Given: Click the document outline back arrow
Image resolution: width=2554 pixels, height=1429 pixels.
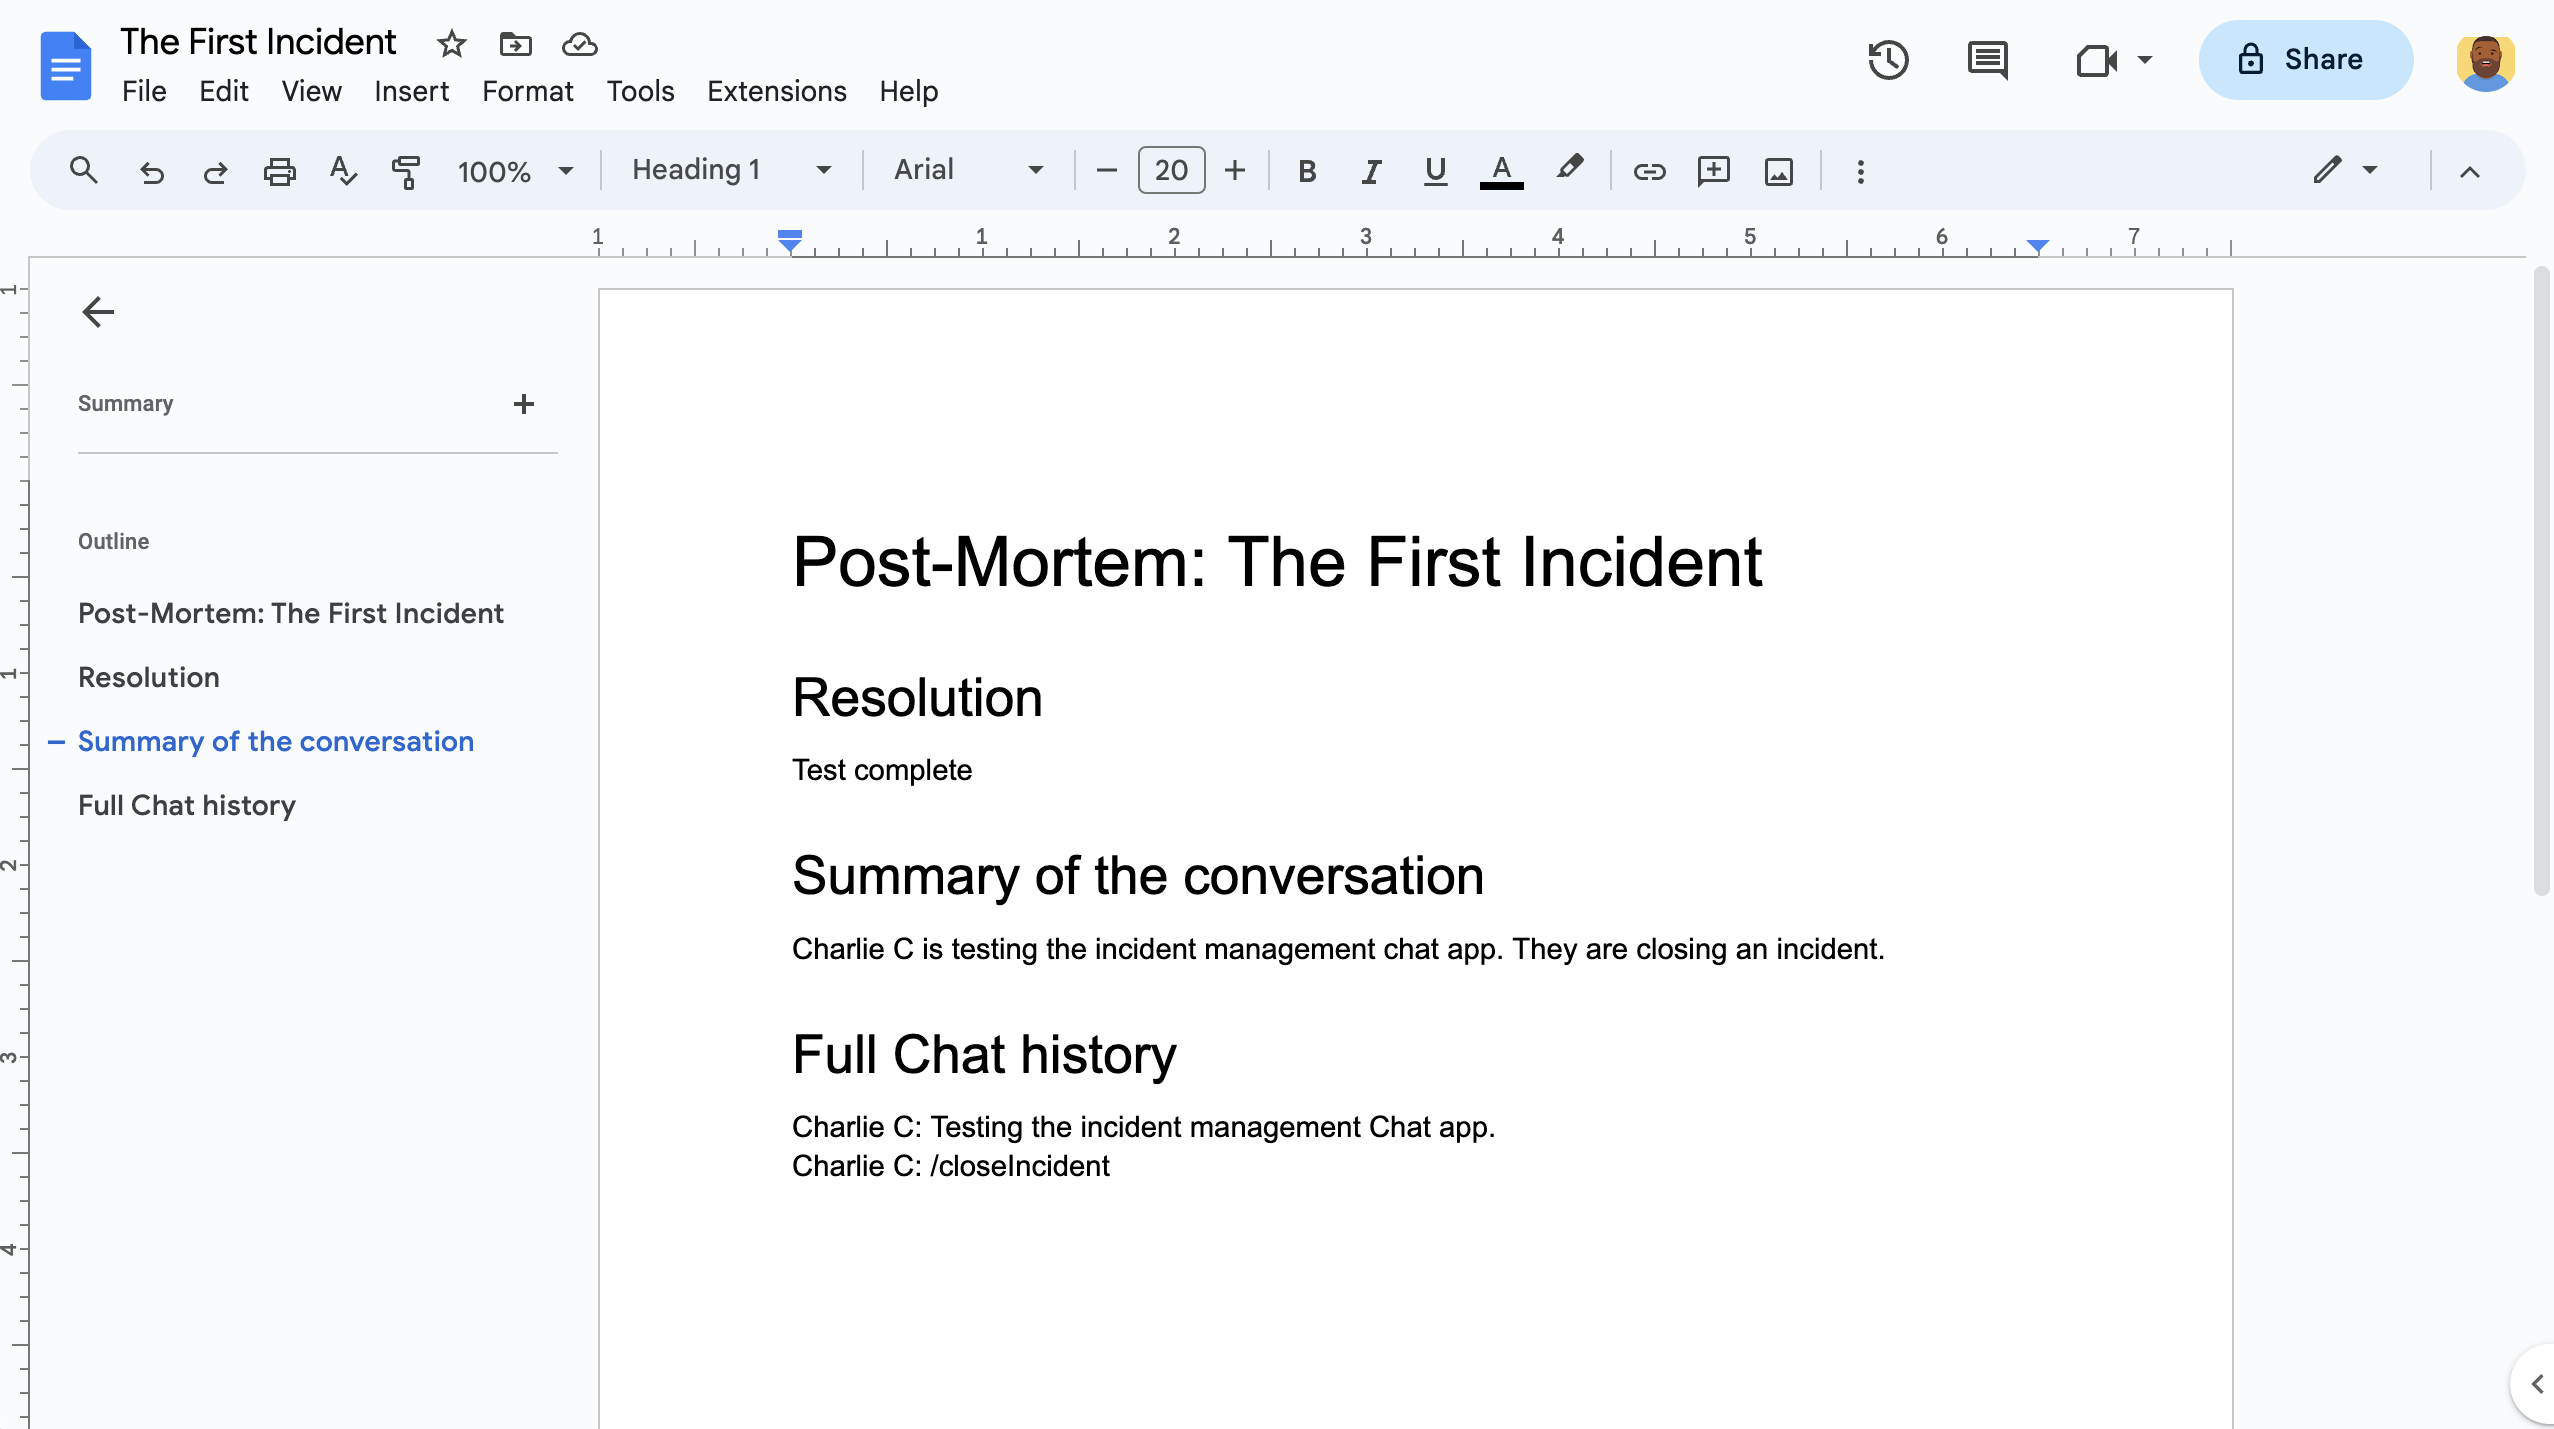Looking at the screenshot, I should [x=96, y=310].
